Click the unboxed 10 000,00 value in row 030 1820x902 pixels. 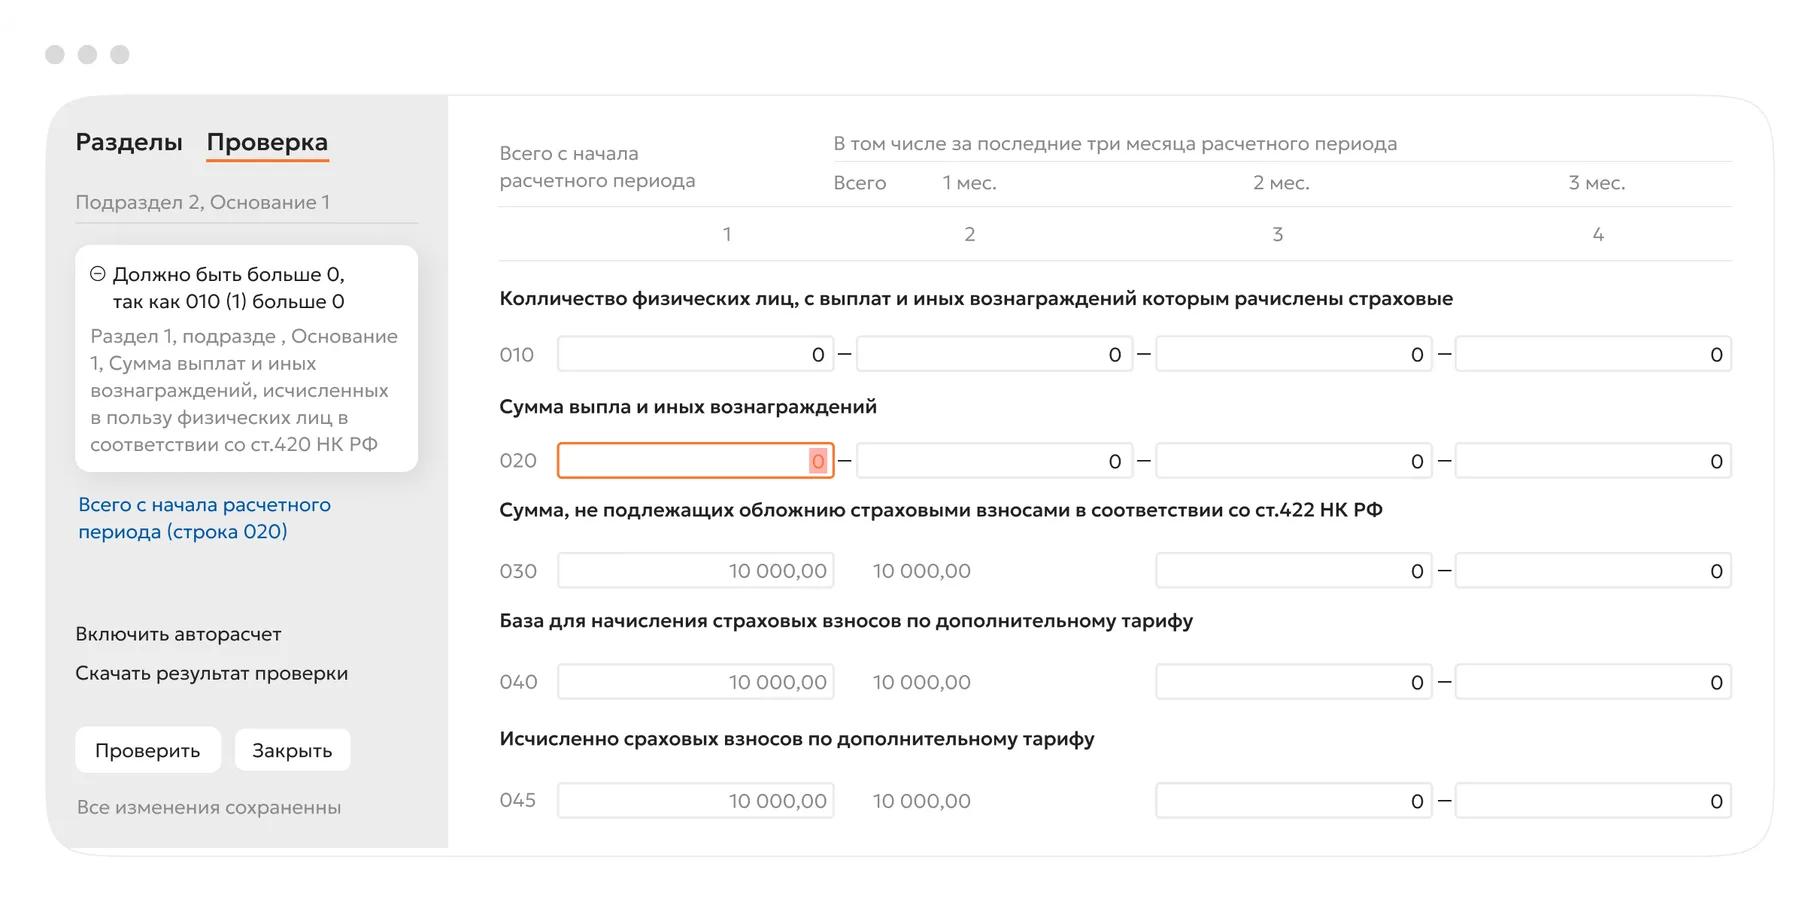922,571
